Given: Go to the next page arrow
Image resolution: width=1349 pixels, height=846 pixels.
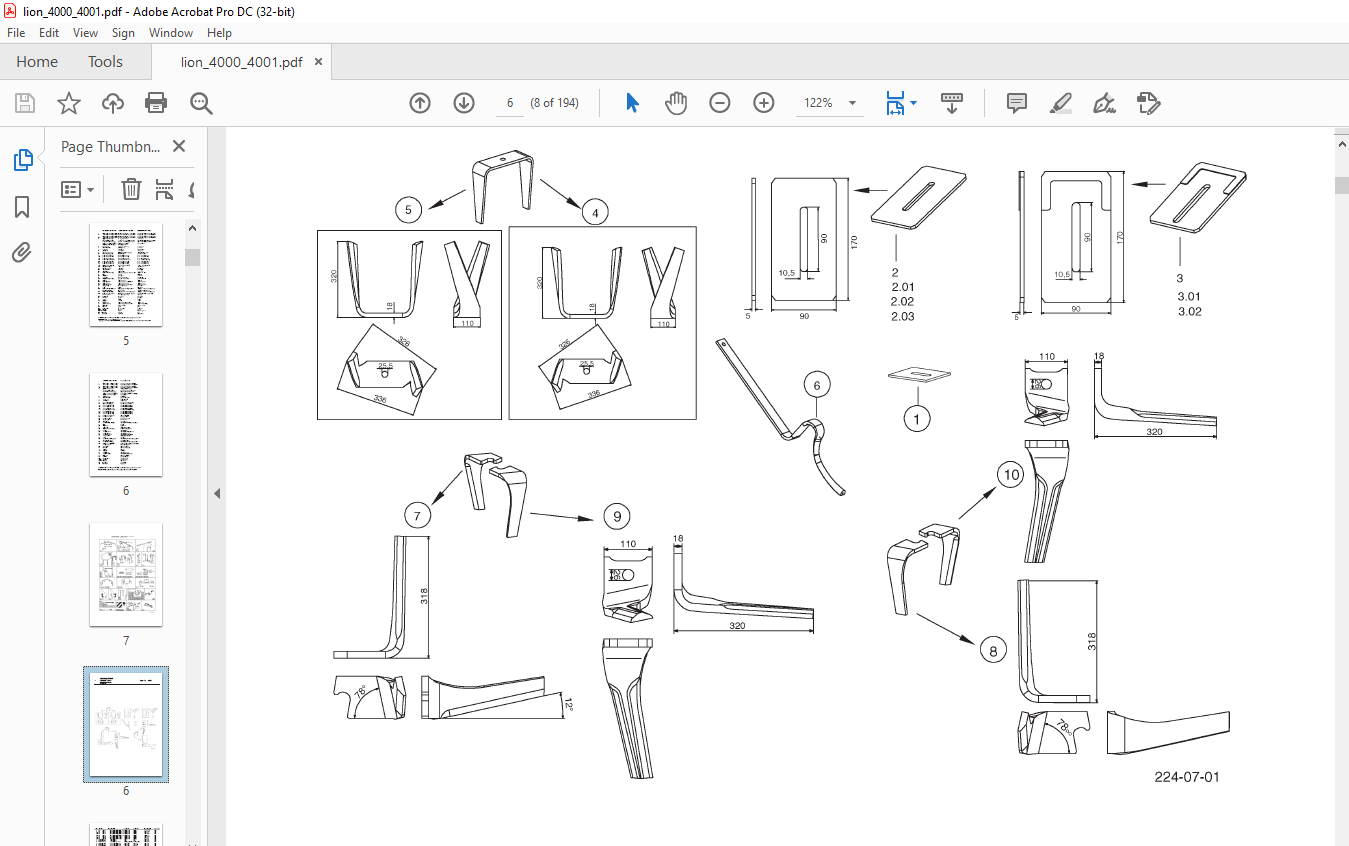Looking at the screenshot, I should point(464,103).
